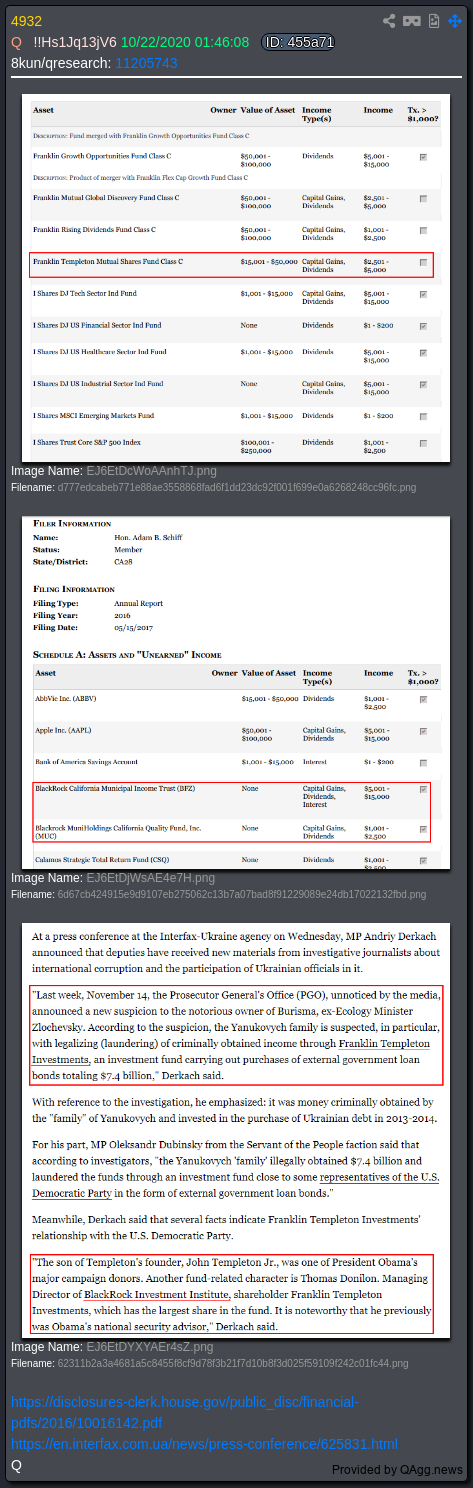Click image name EJ6EtDcWoAAnhTJ.png

[x=151, y=471]
